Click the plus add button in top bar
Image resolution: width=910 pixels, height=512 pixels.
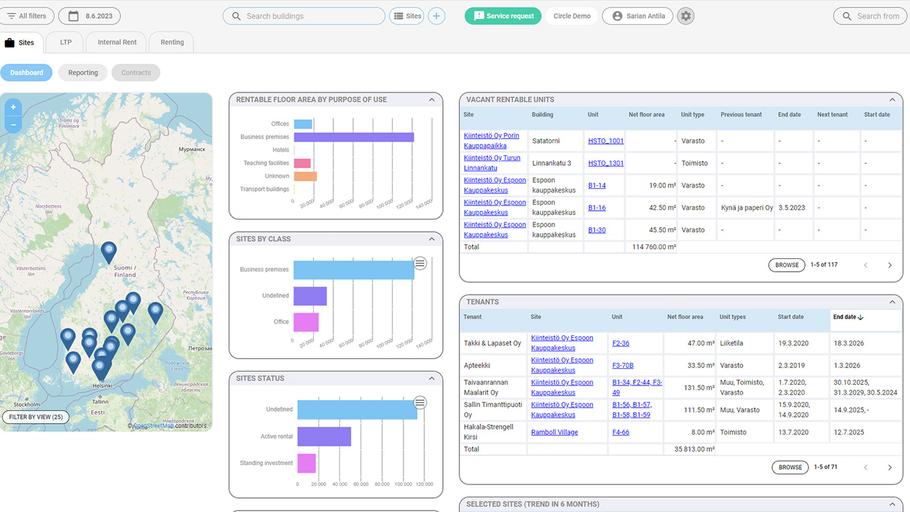pyautogui.click(x=436, y=16)
